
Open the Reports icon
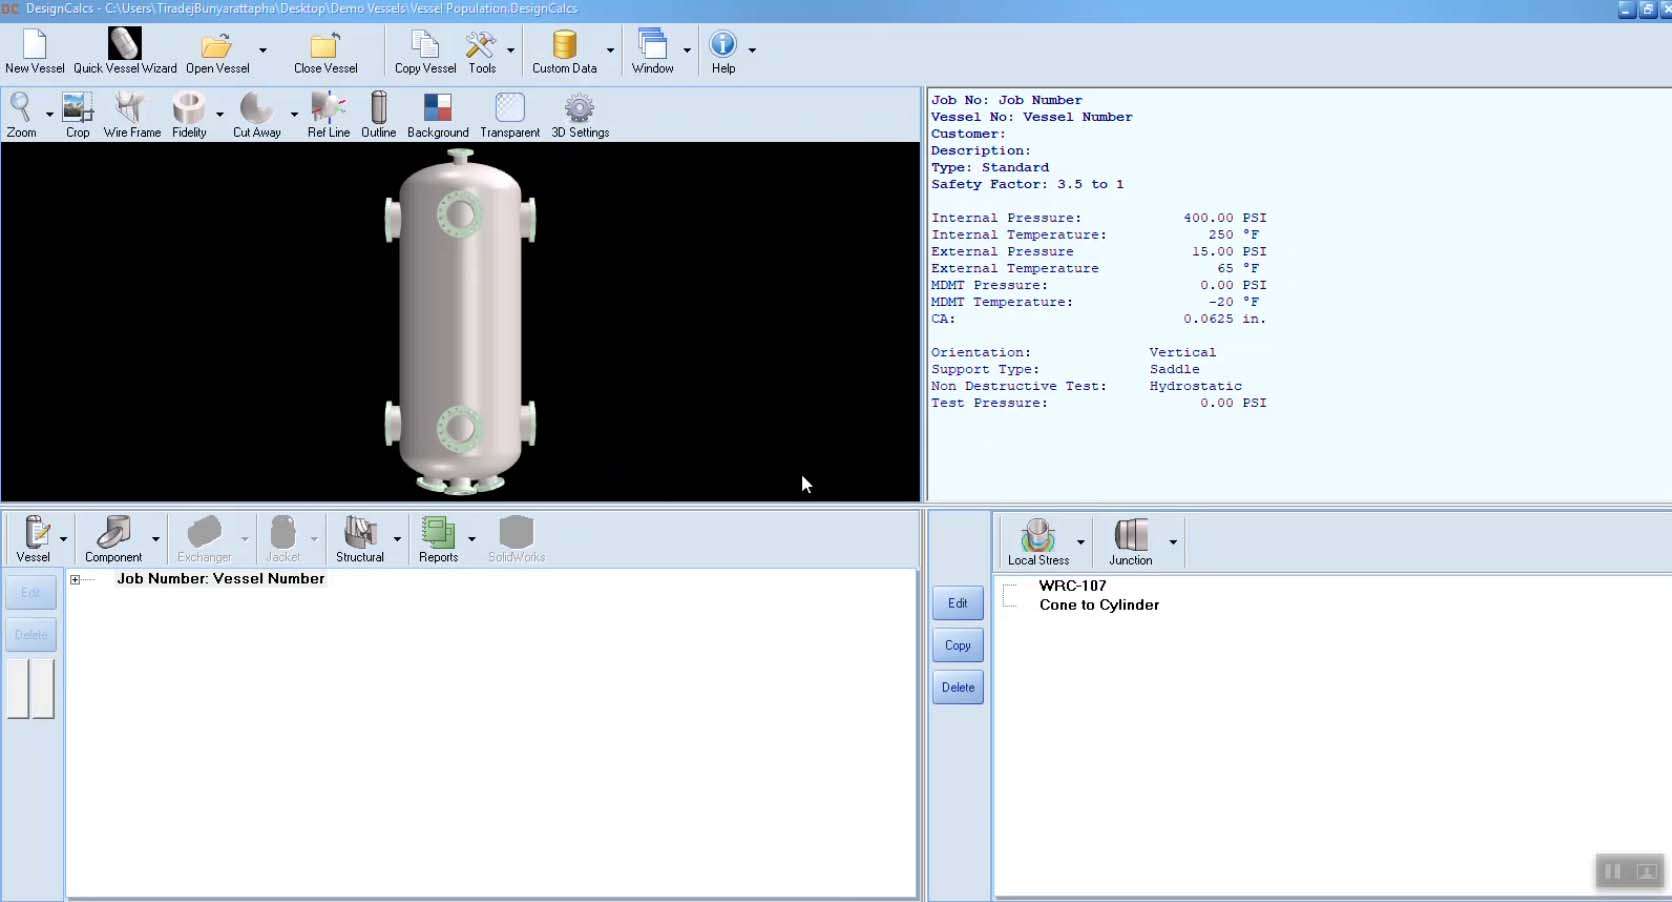(x=438, y=539)
